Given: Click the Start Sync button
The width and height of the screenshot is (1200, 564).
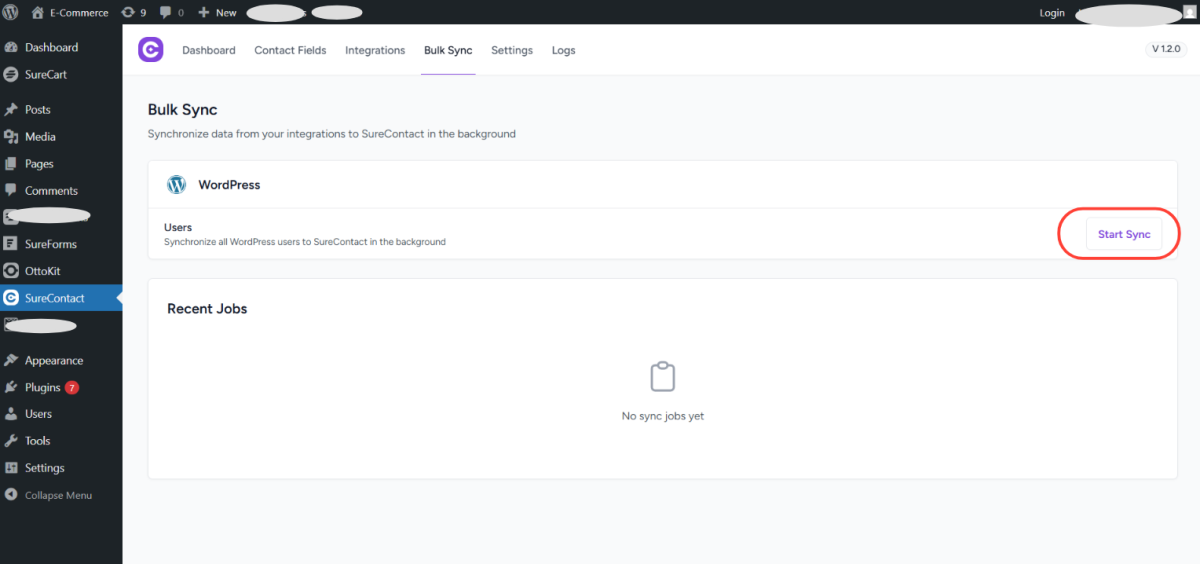Looking at the screenshot, I should (x=1124, y=234).
